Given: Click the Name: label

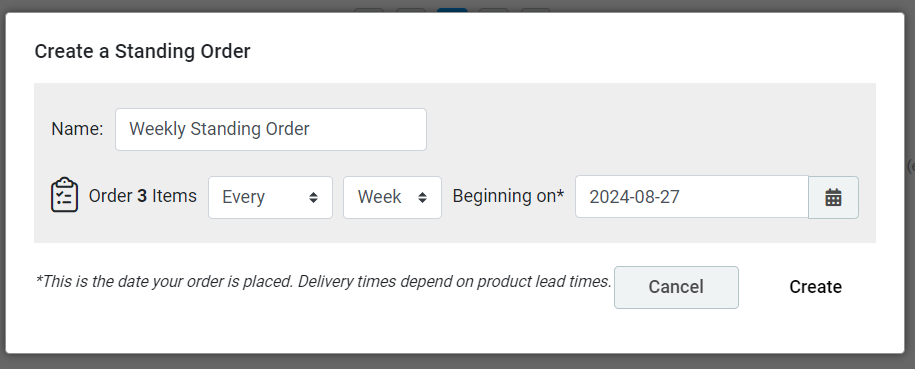Looking at the screenshot, I should pos(77,129).
